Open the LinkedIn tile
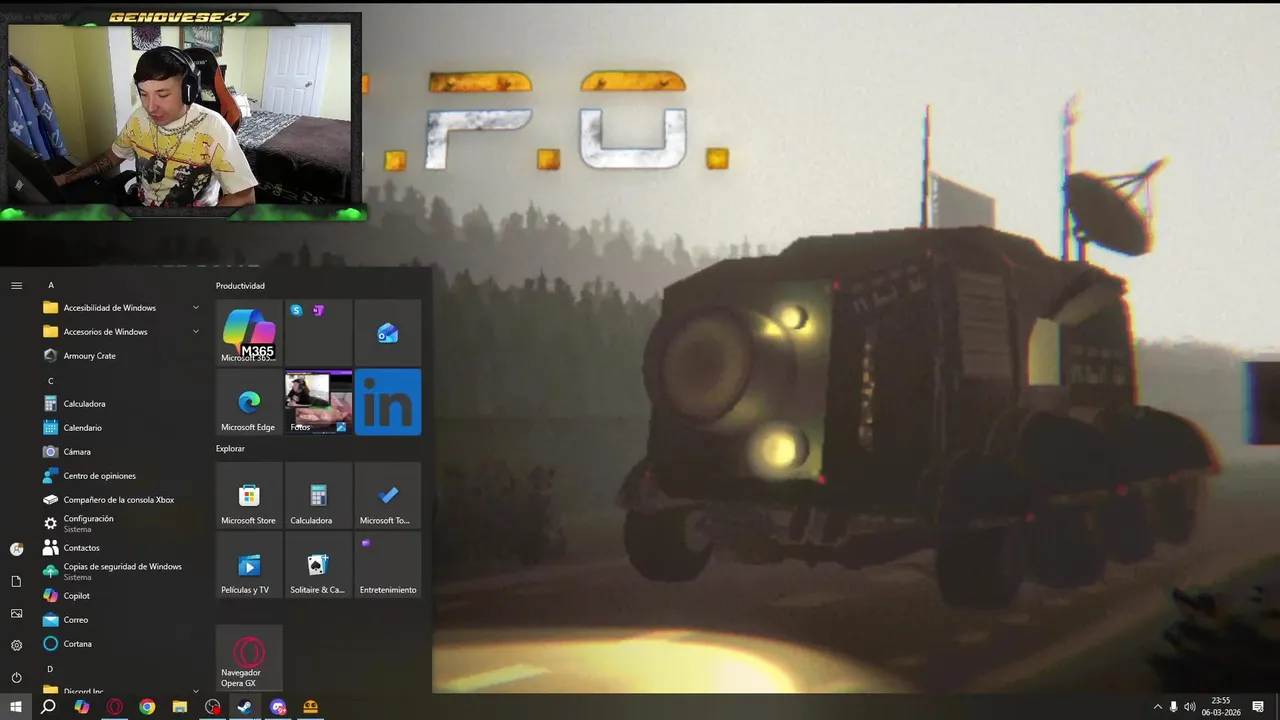The height and width of the screenshot is (720, 1280). tap(388, 402)
